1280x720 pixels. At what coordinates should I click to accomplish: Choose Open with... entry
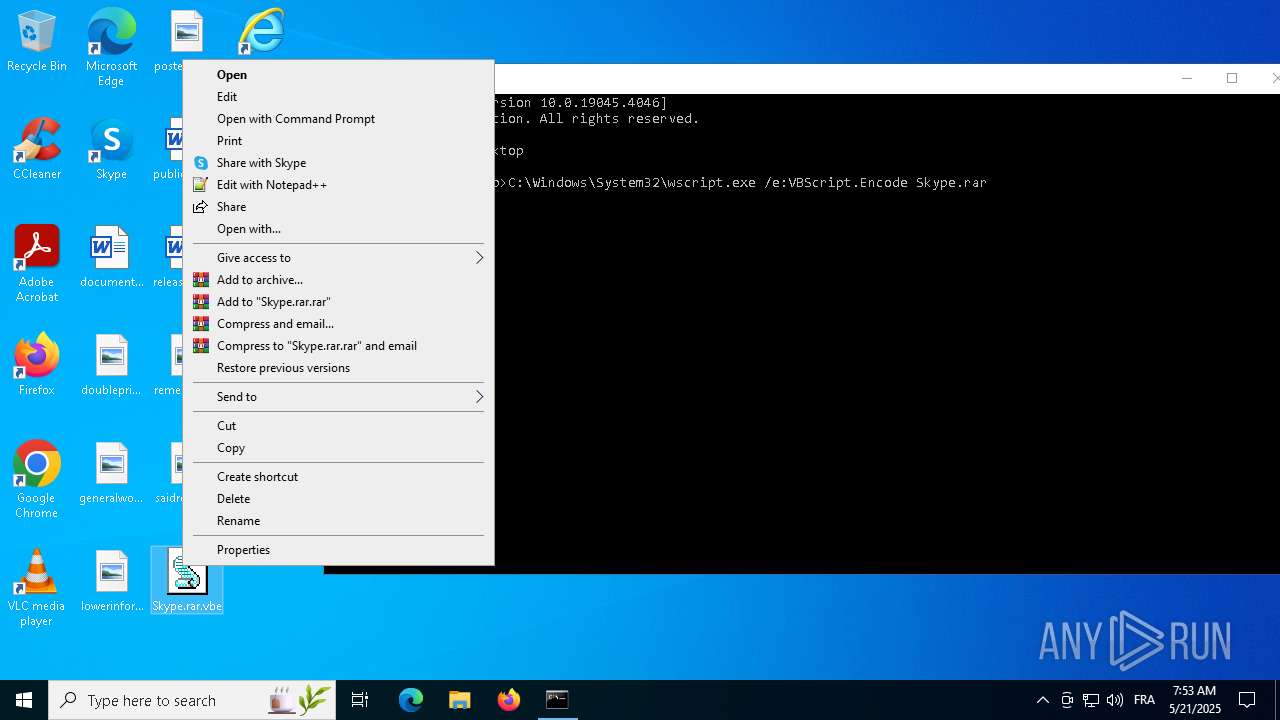coord(338,229)
